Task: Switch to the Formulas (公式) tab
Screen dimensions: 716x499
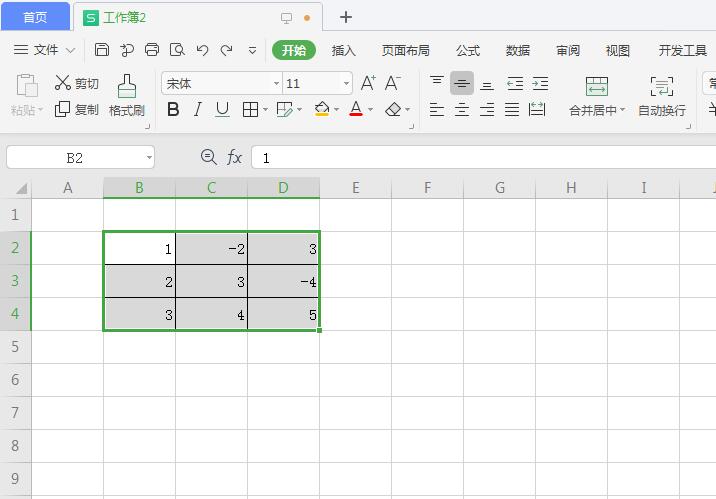Action: coord(468,50)
